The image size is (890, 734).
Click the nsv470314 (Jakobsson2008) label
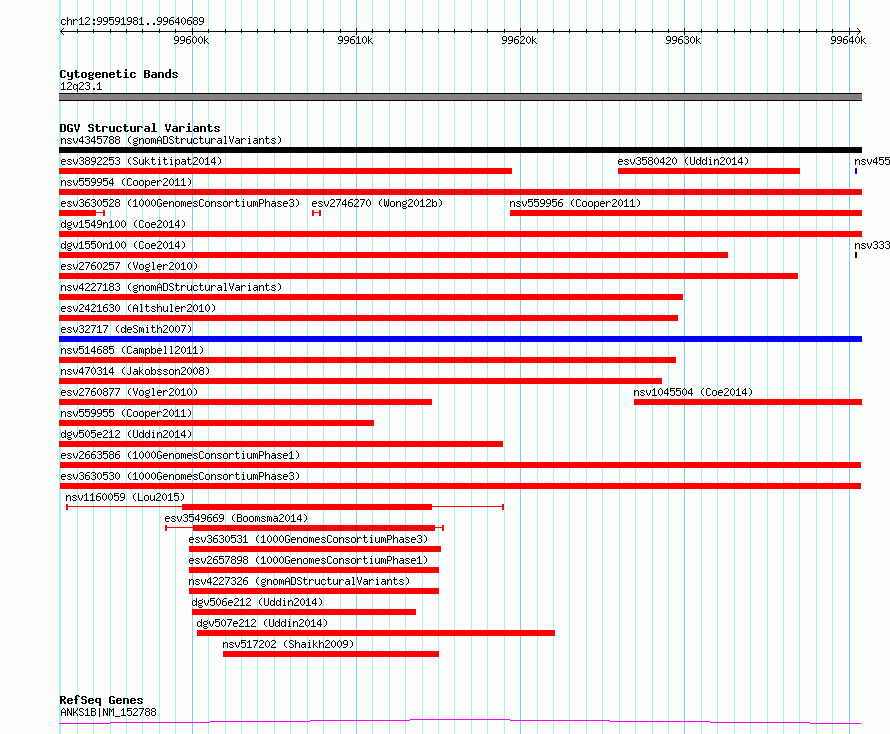(135, 371)
